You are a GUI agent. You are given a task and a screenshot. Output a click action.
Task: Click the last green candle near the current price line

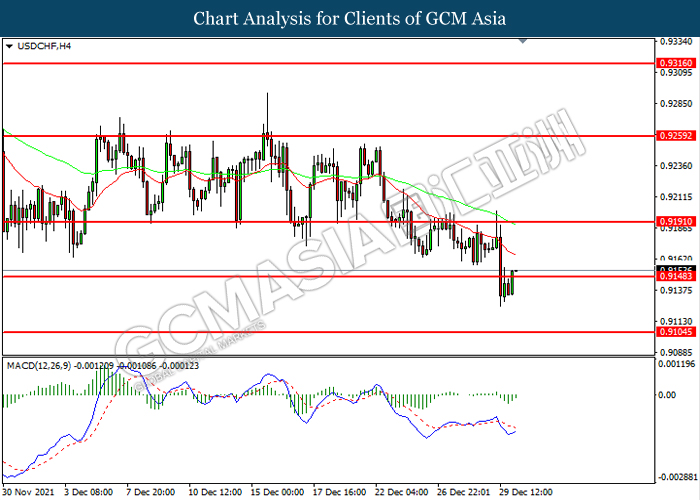point(512,282)
